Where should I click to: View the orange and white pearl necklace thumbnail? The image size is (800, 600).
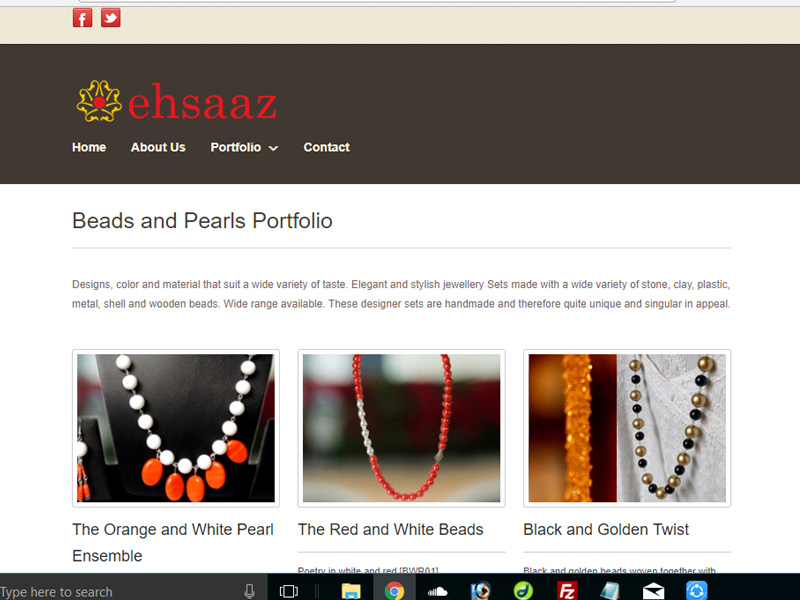tap(176, 428)
